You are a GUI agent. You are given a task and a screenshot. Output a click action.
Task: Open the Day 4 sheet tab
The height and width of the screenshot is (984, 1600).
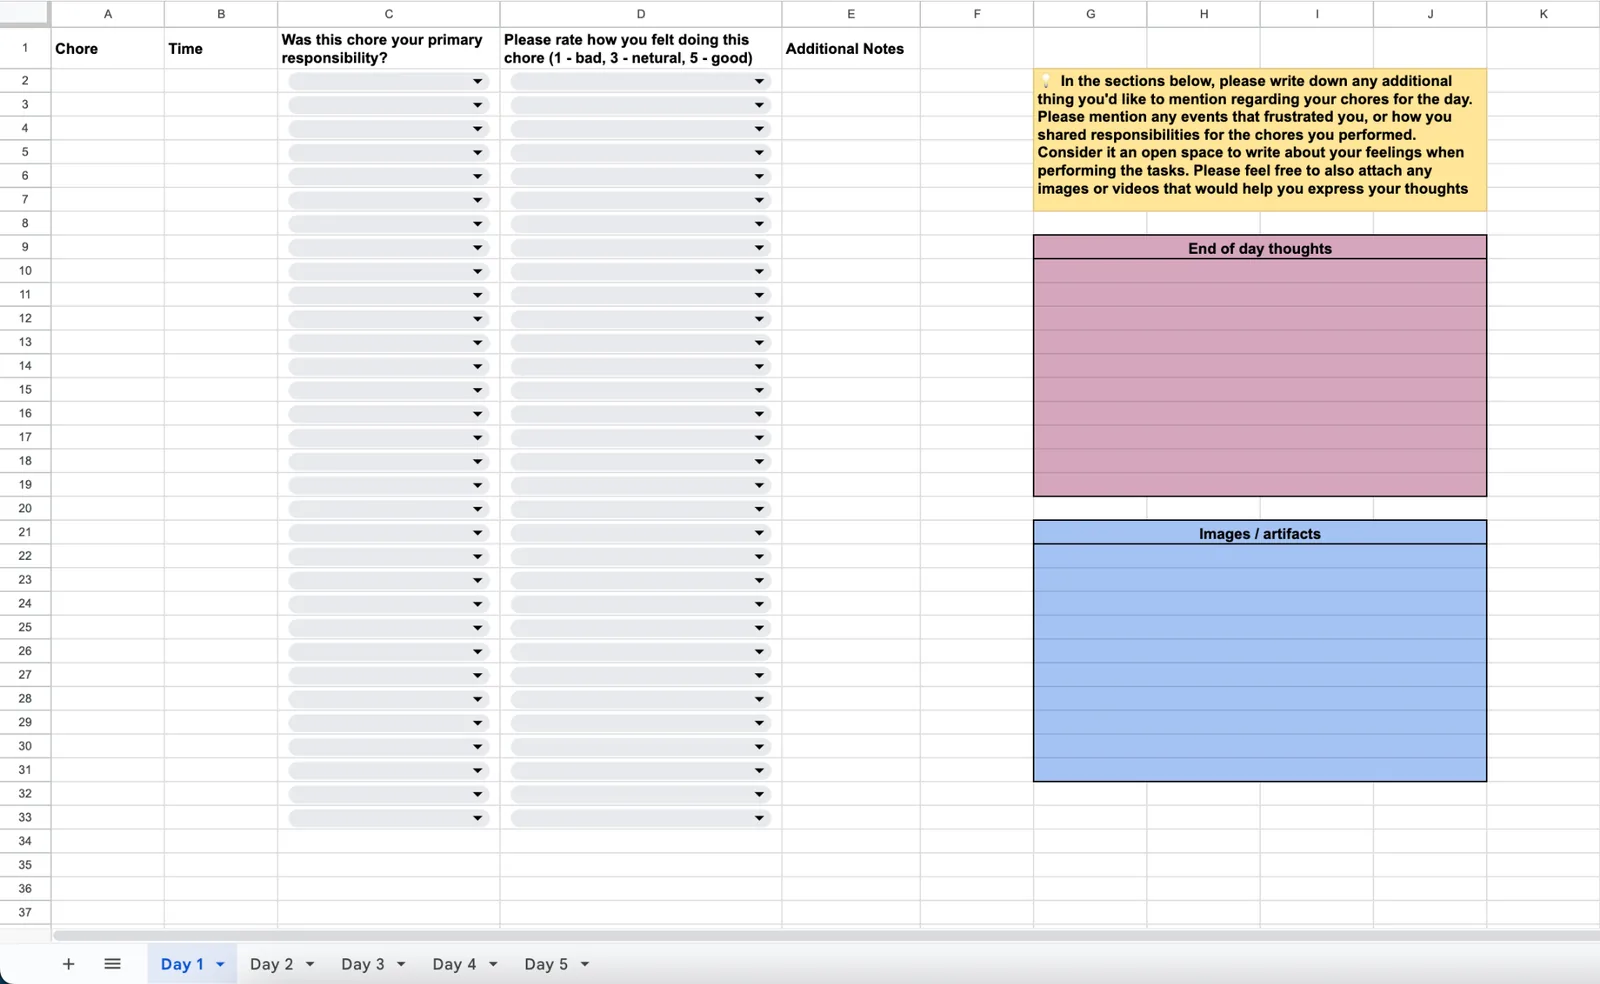pyautogui.click(x=454, y=964)
